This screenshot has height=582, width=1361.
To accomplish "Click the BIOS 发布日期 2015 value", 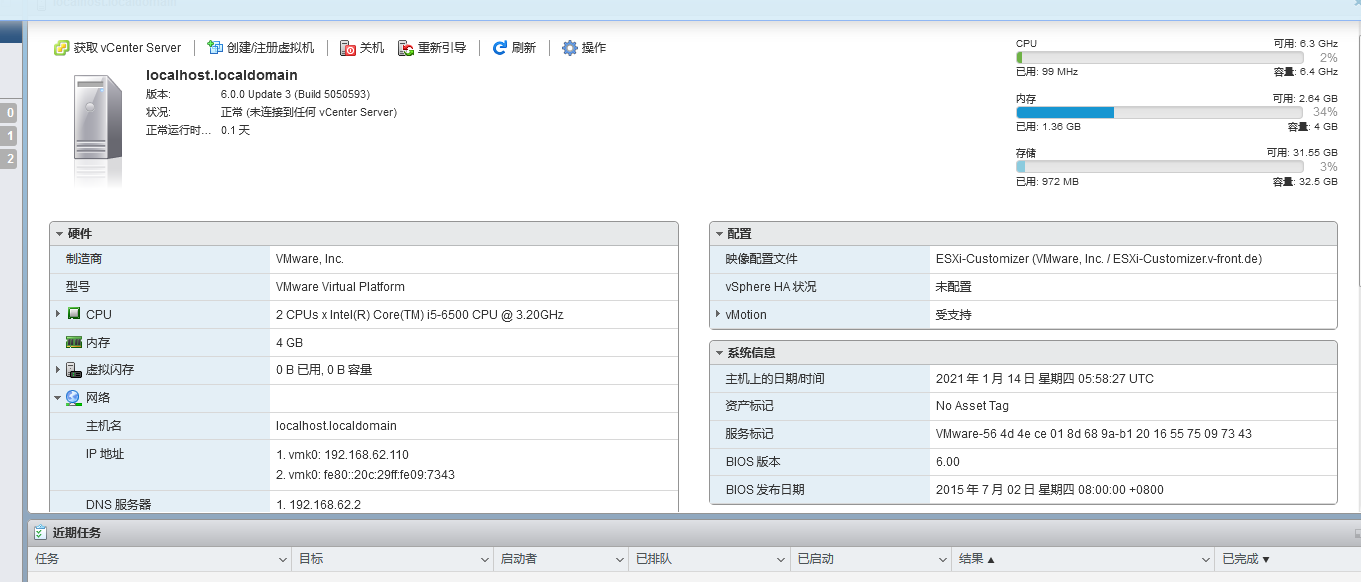I will (1050, 490).
